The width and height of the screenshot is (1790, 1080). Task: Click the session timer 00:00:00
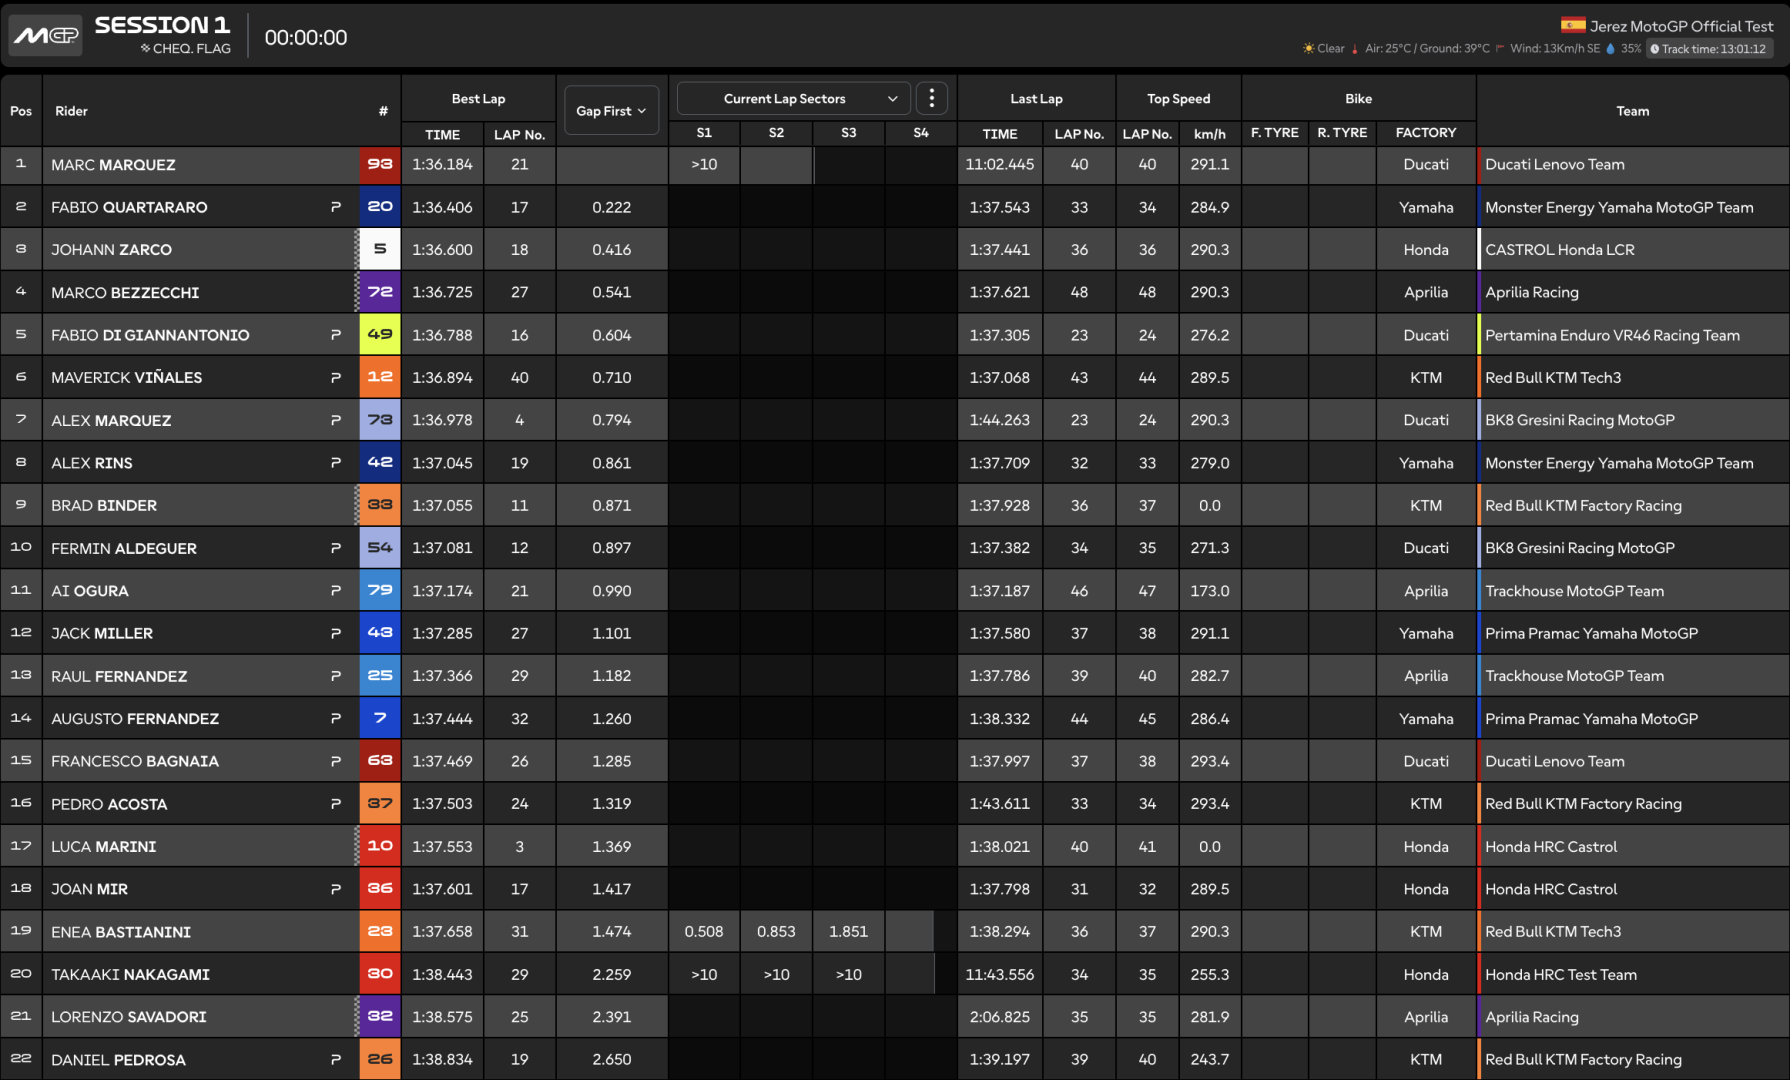pos(306,37)
